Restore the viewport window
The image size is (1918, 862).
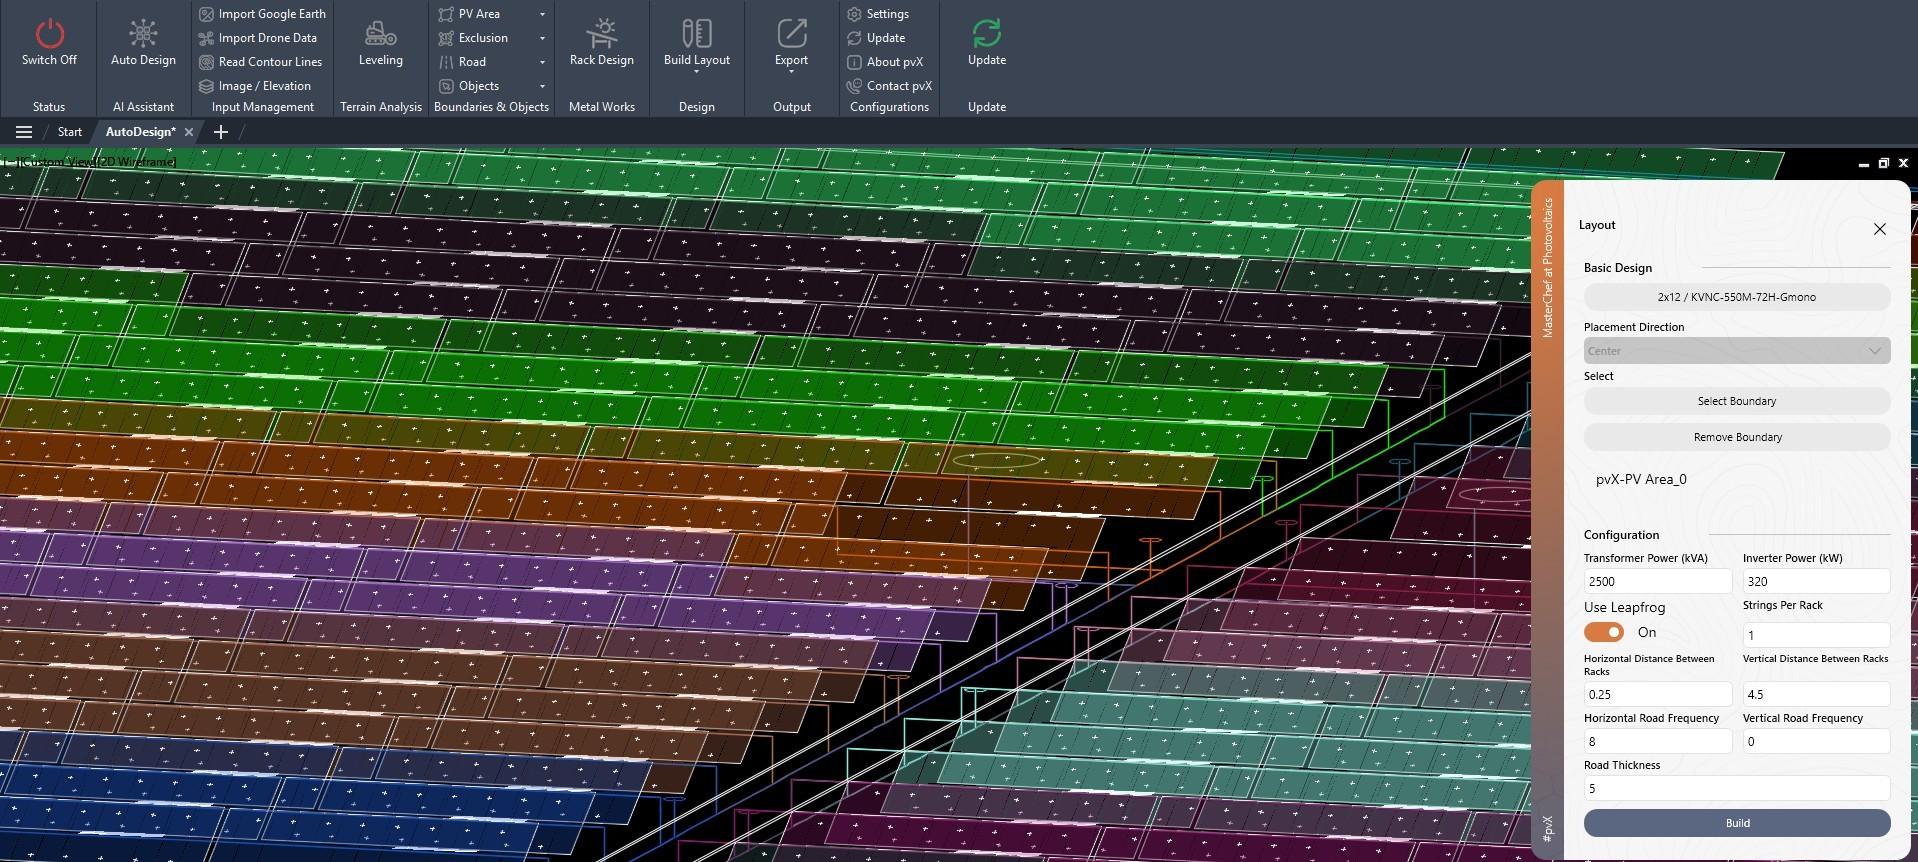point(1883,163)
